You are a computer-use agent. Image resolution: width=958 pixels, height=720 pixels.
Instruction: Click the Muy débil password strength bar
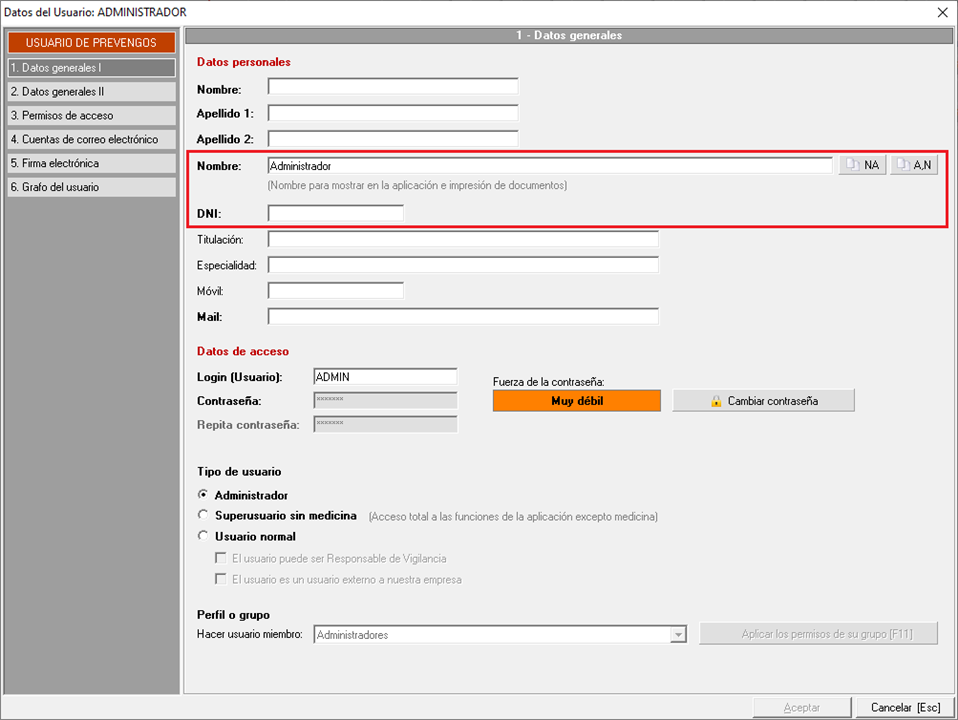pos(576,401)
